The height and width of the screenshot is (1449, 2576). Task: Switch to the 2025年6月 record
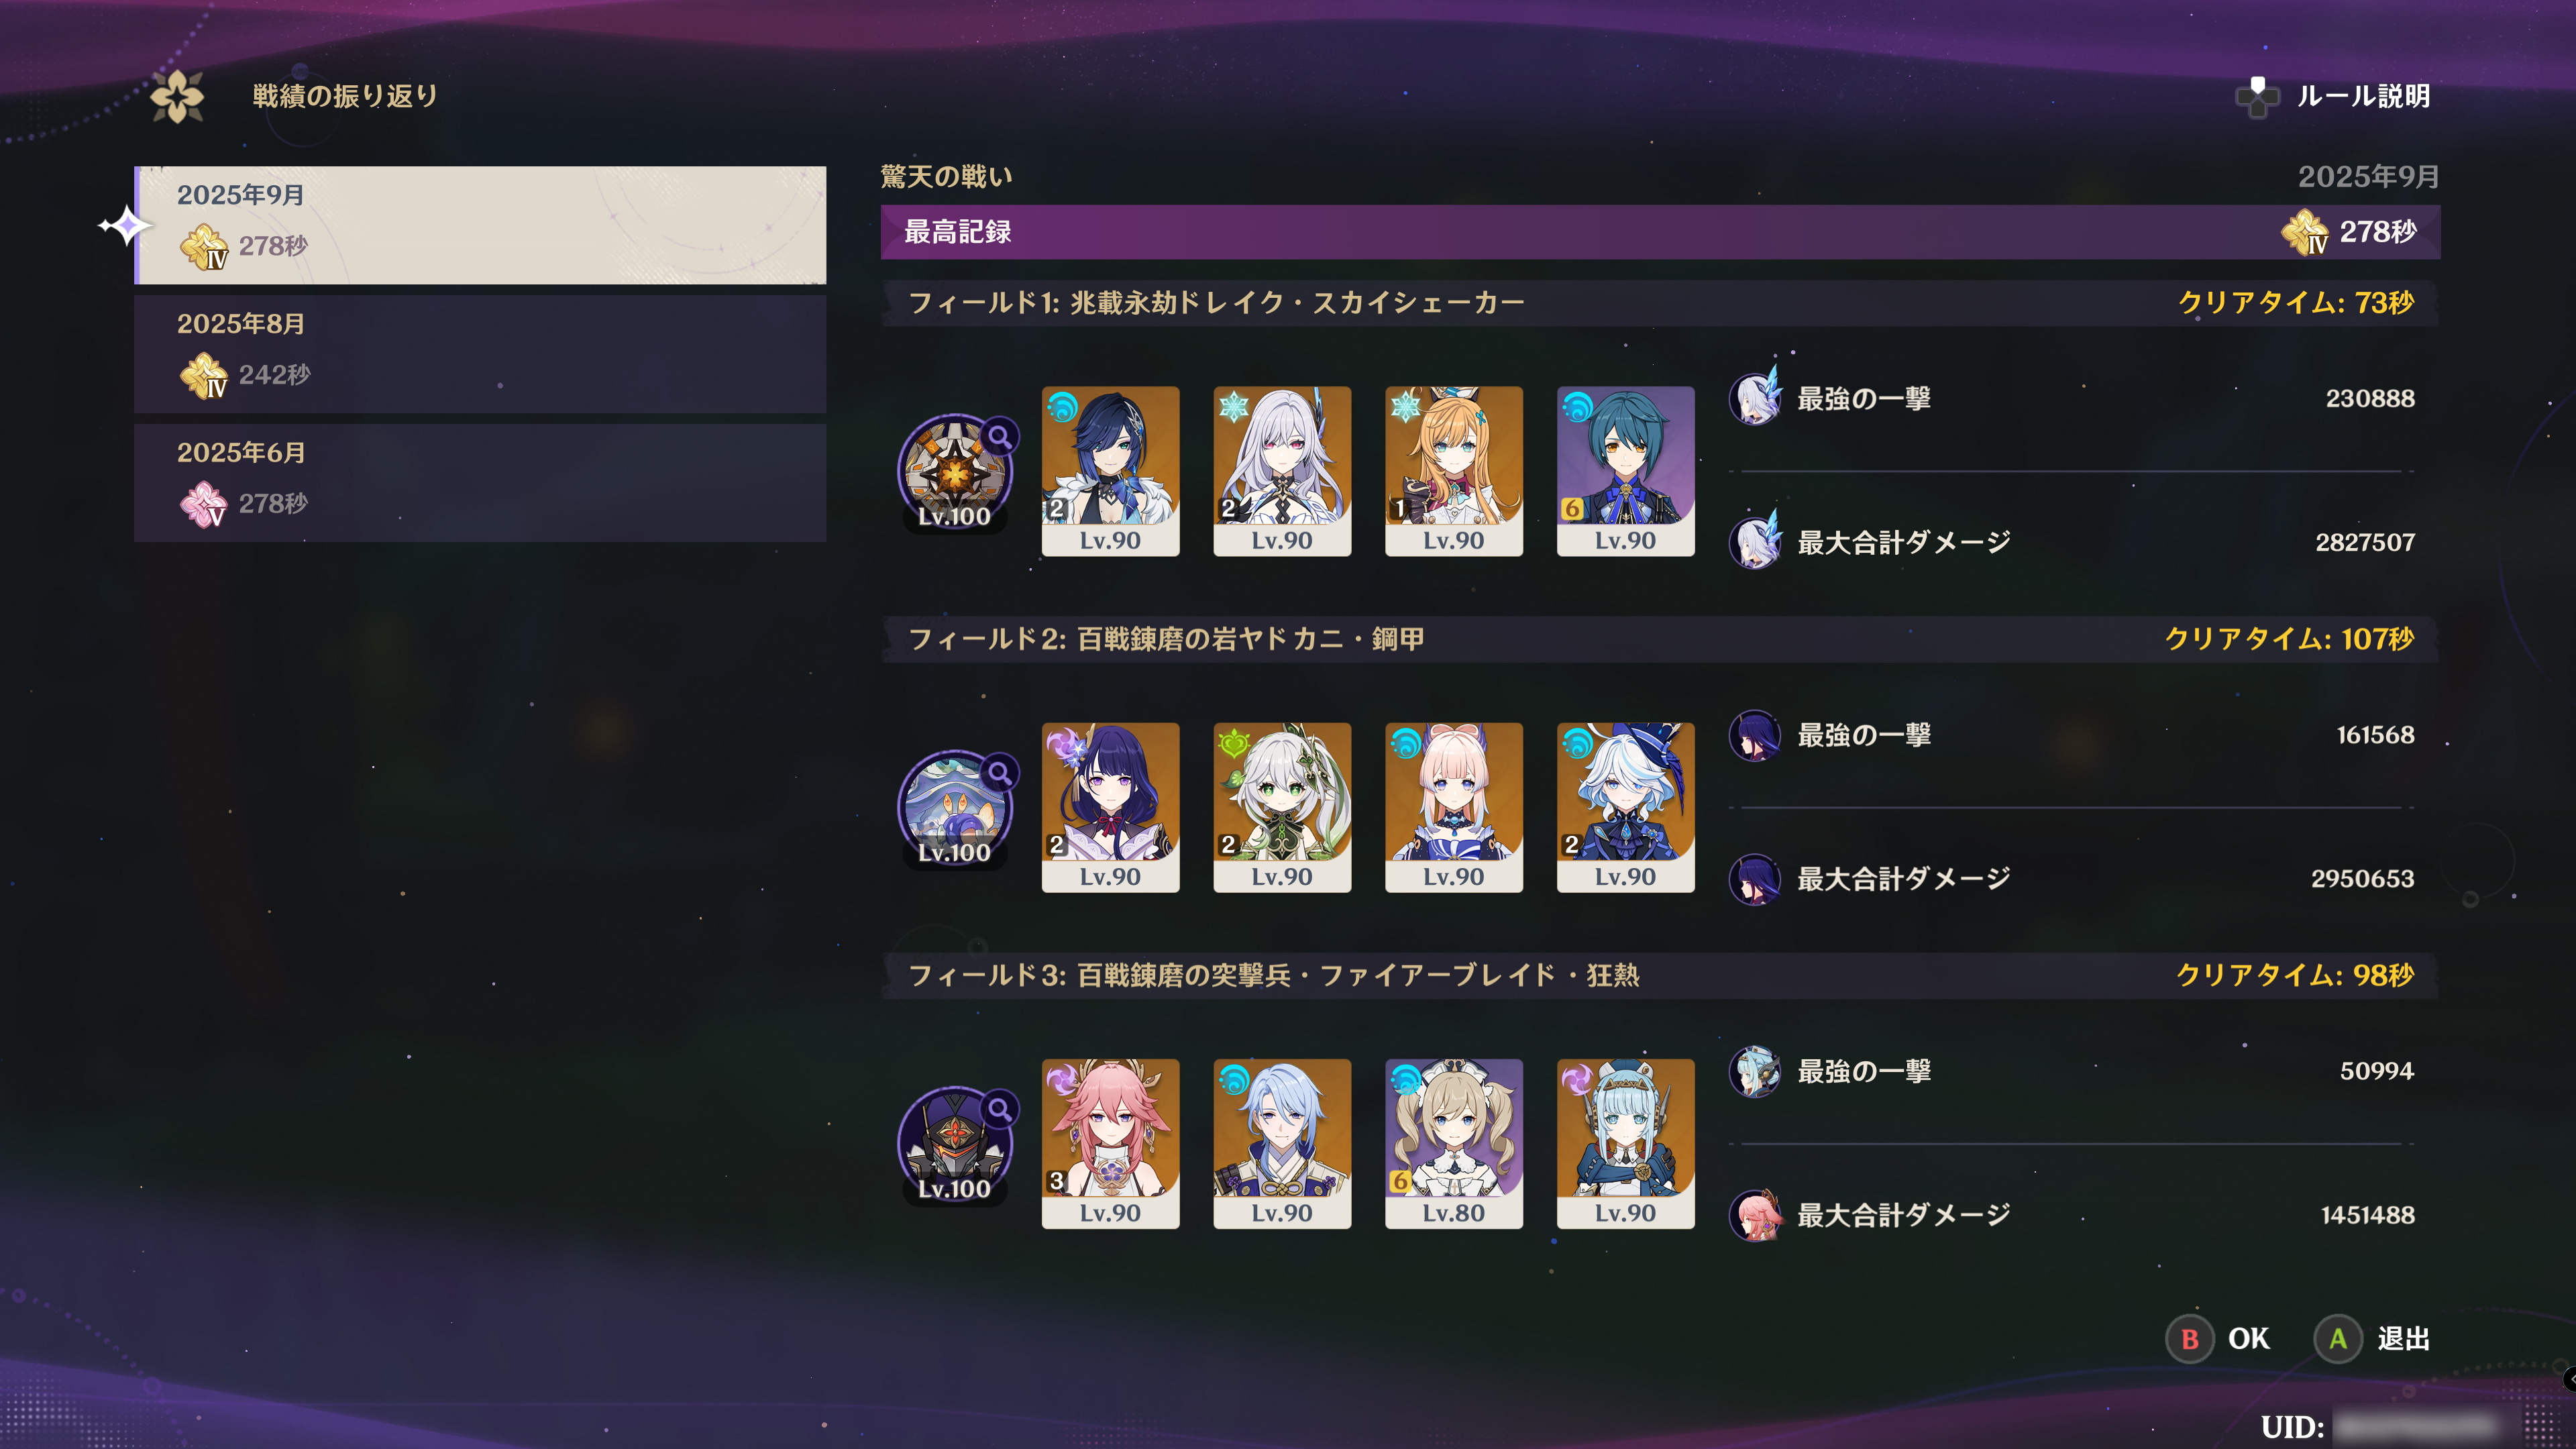pos(480,483)
